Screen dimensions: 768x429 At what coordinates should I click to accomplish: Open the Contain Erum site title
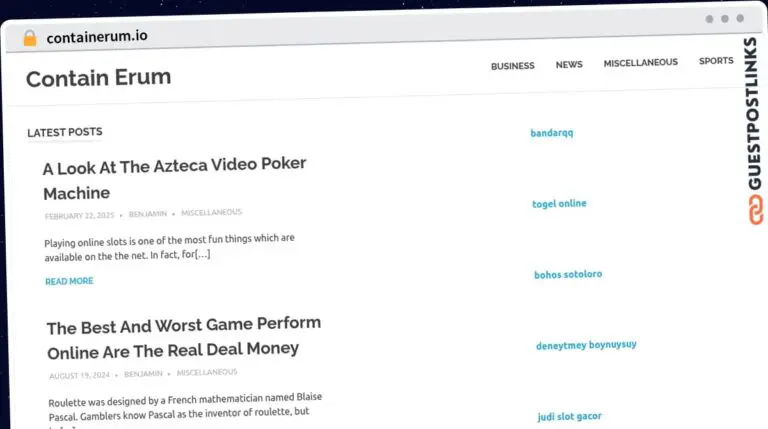(x=98, y=77)
